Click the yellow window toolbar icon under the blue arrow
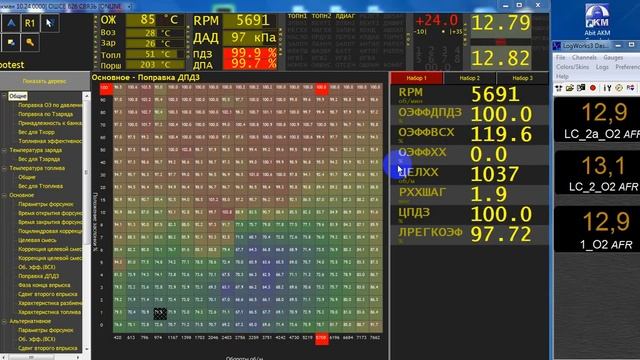The width and height of the screenshot is (640, 360). 11,42
